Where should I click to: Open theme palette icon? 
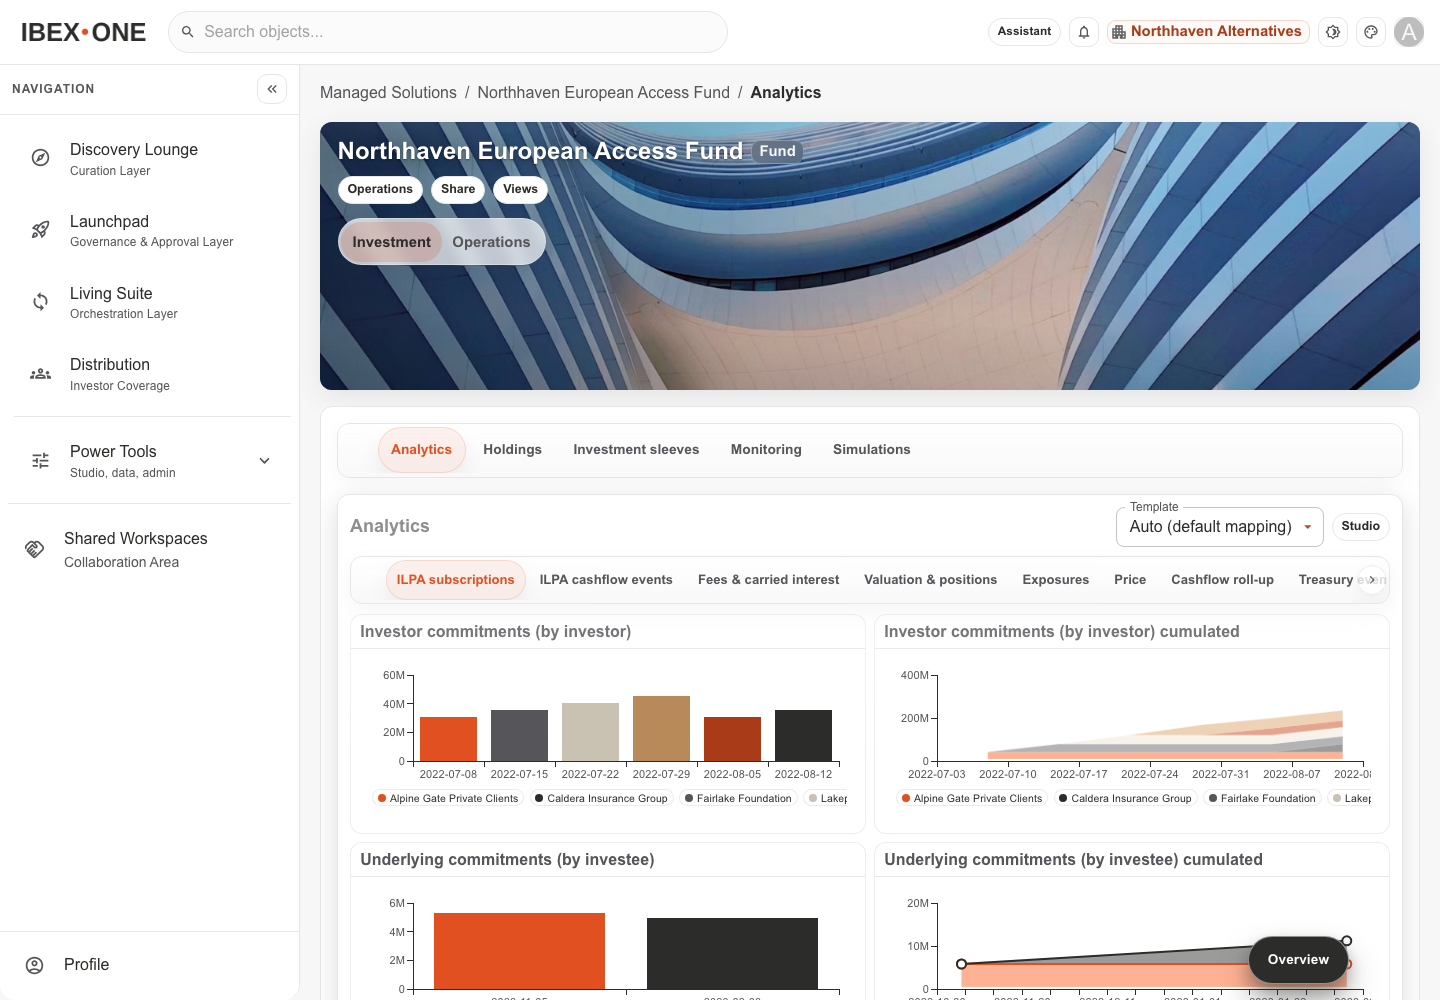pos(1371,32)
